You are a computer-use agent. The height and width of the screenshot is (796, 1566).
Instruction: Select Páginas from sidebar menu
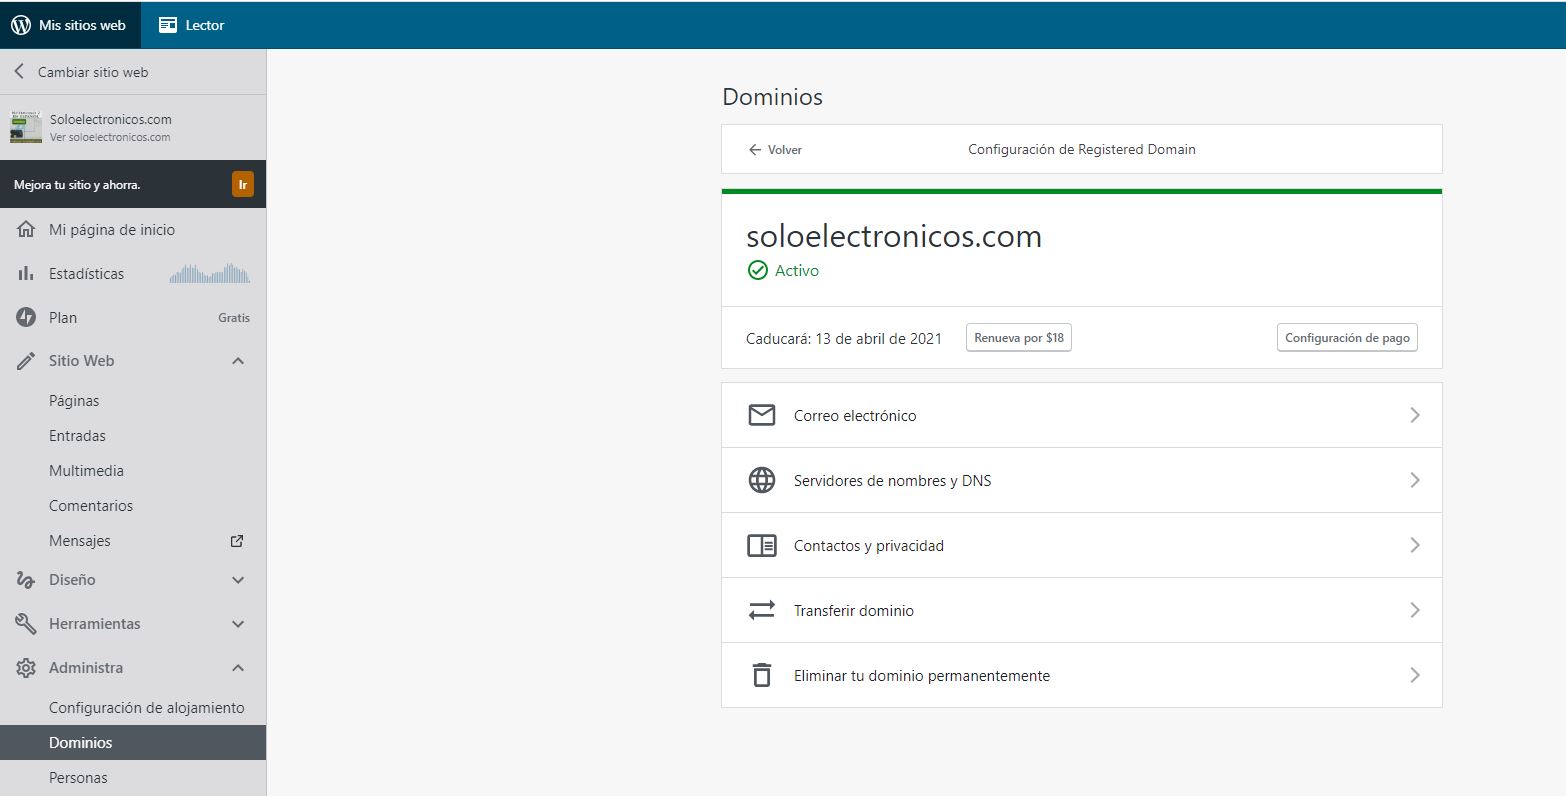point(74,401)
